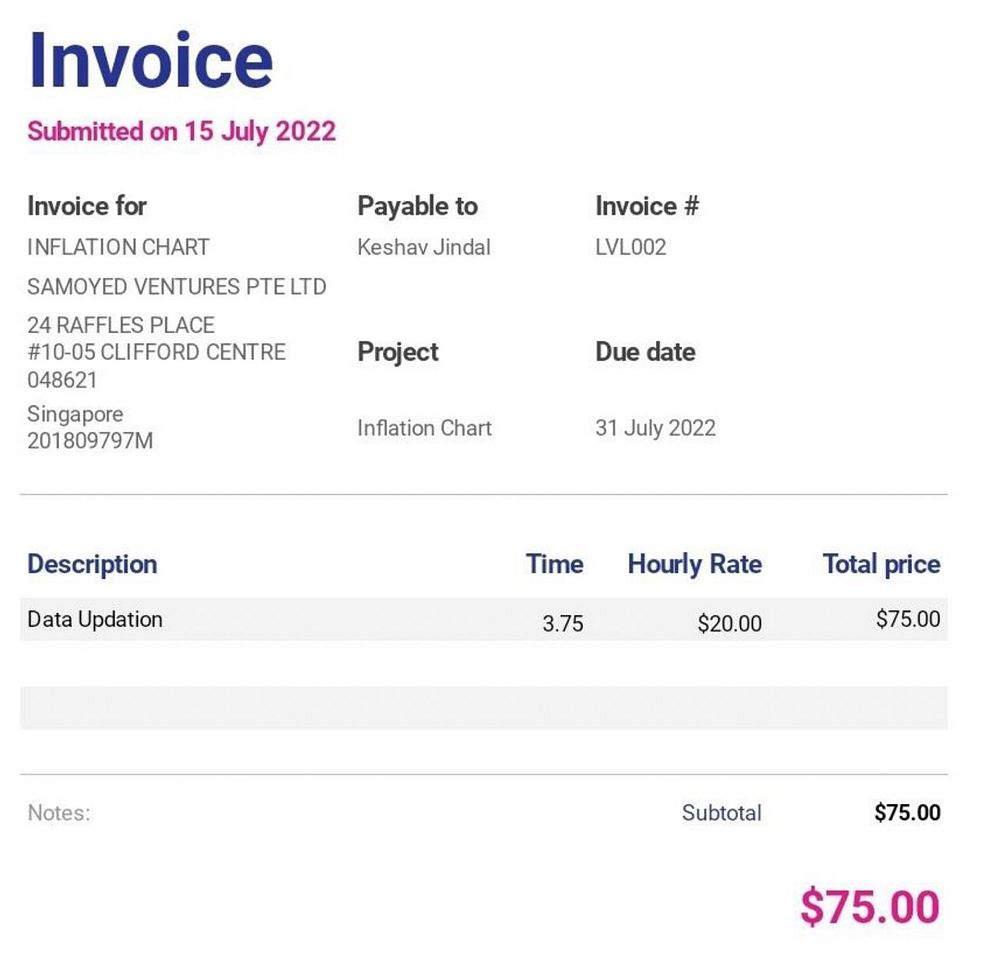The image size is (1000, 955).
Task: Click the due date 31 July 2022
Action: click(x=656, y=427)
